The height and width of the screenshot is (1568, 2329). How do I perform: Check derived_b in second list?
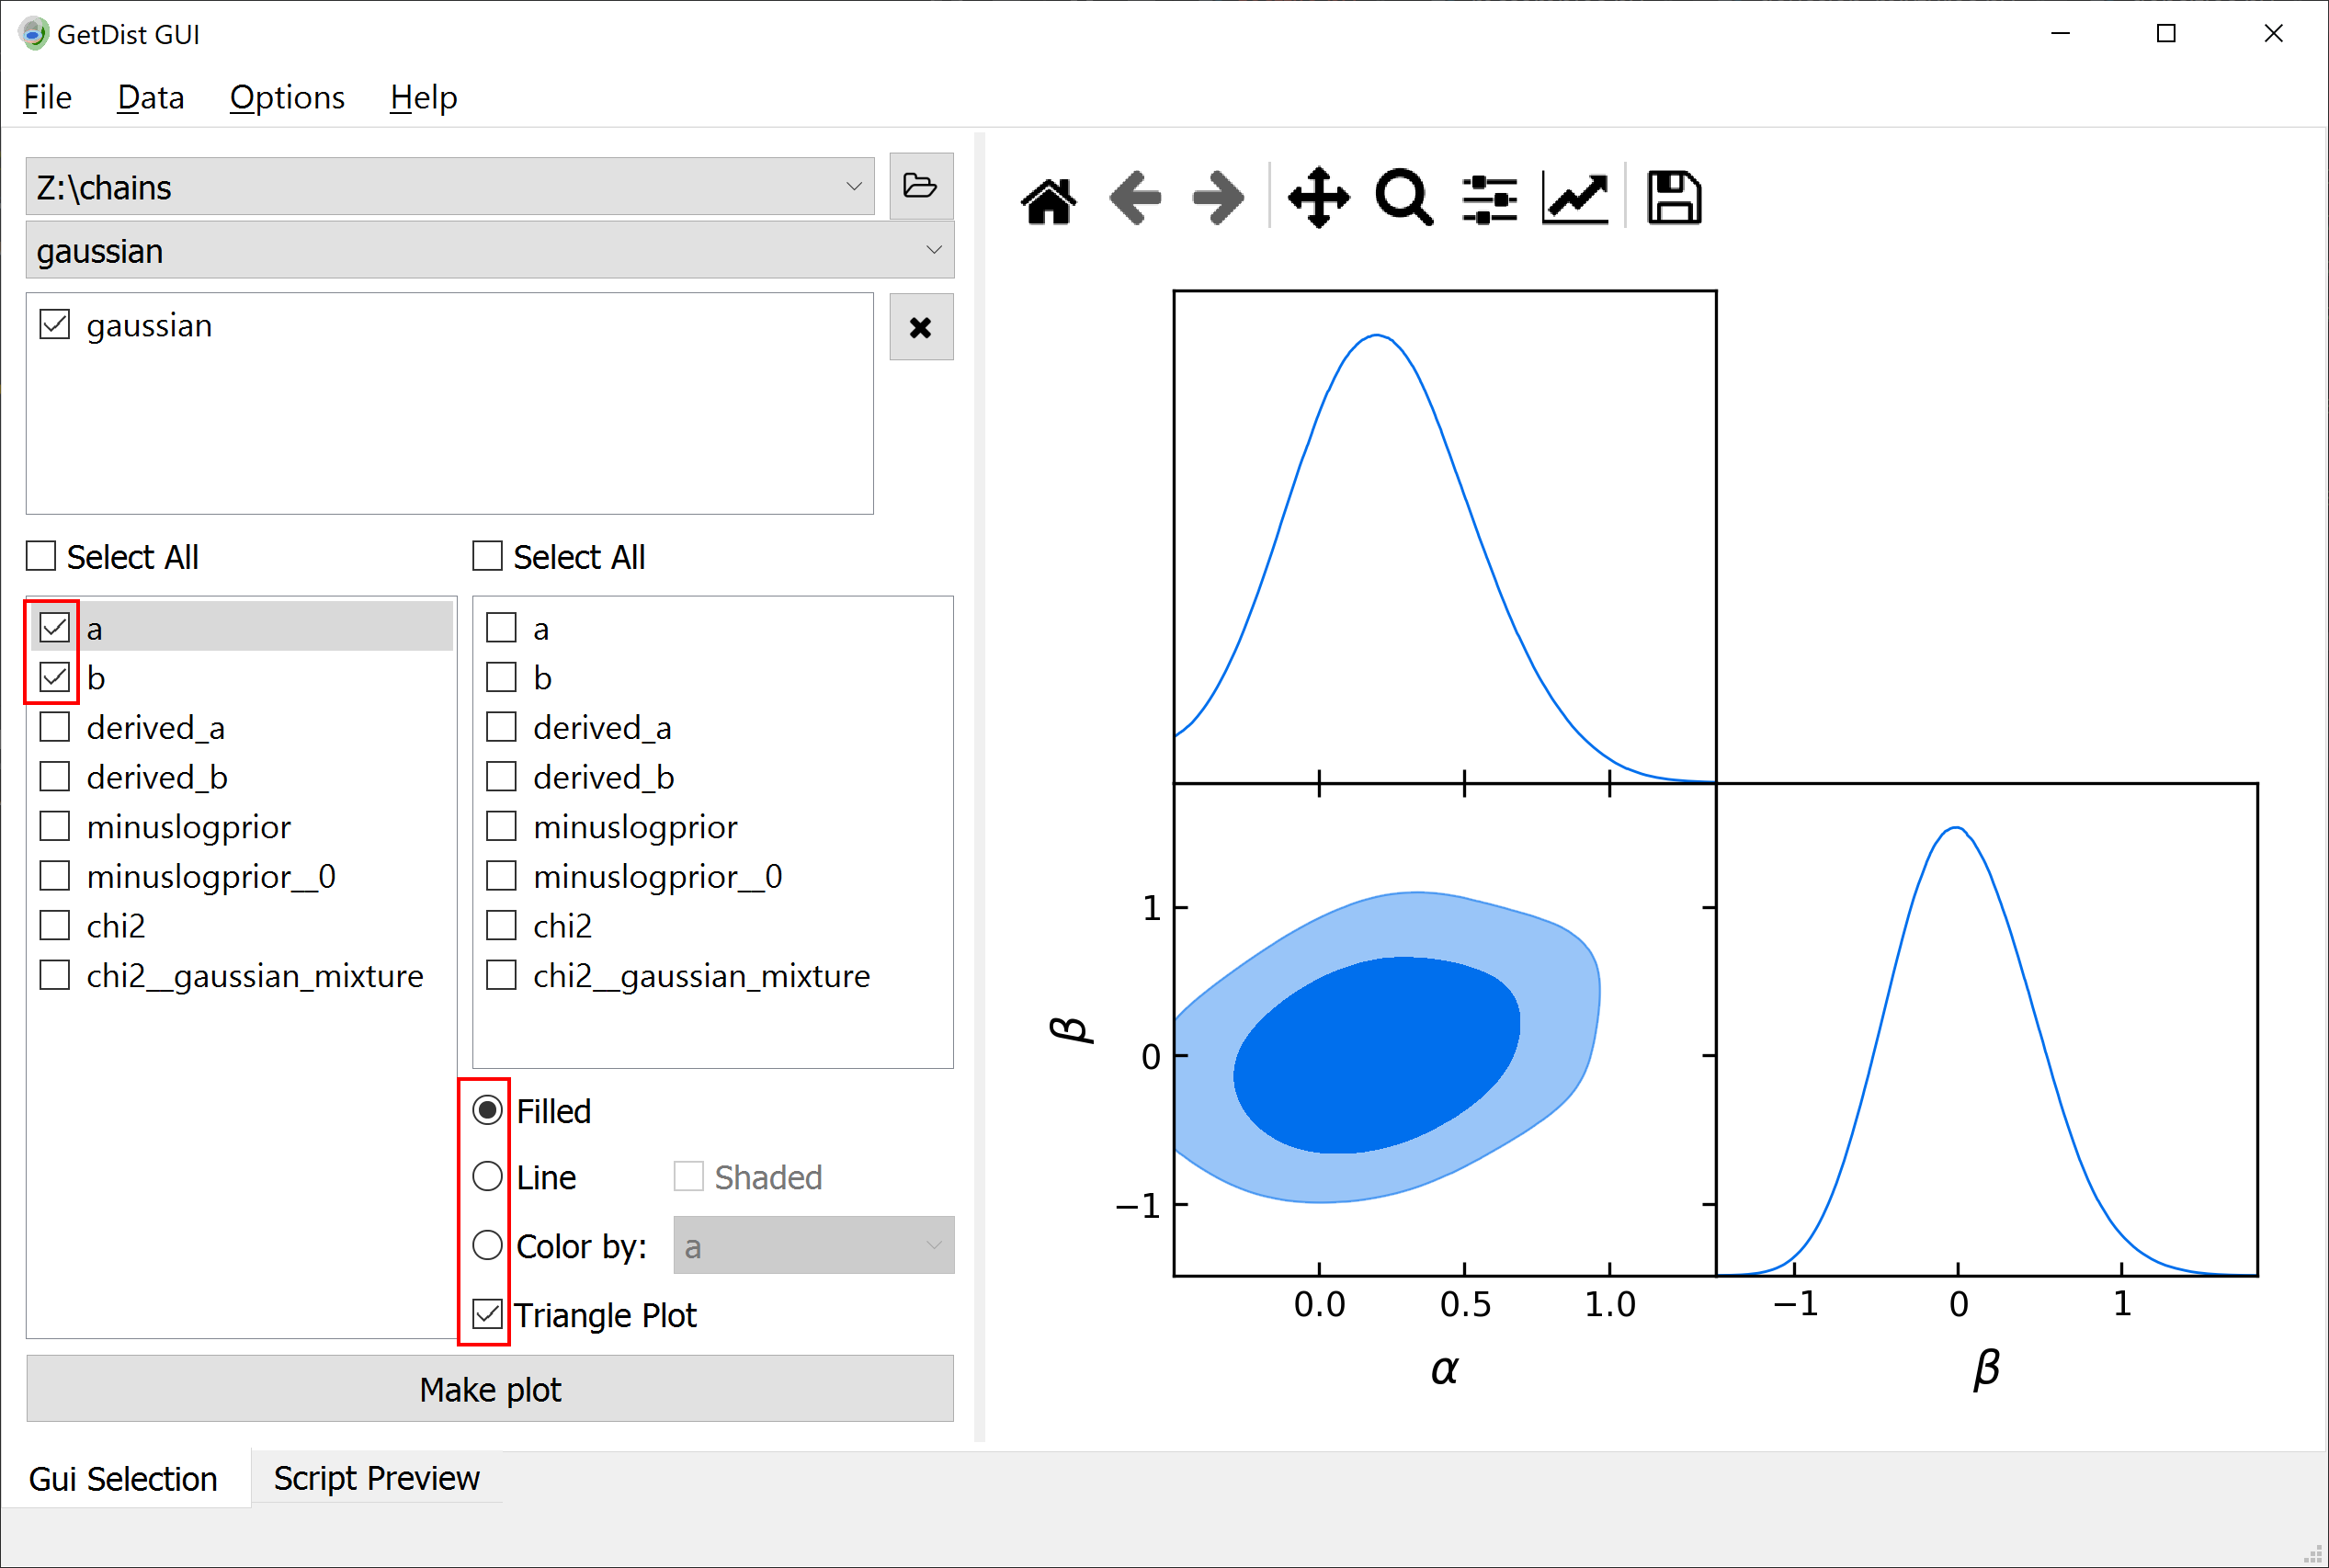pos(501,777)
